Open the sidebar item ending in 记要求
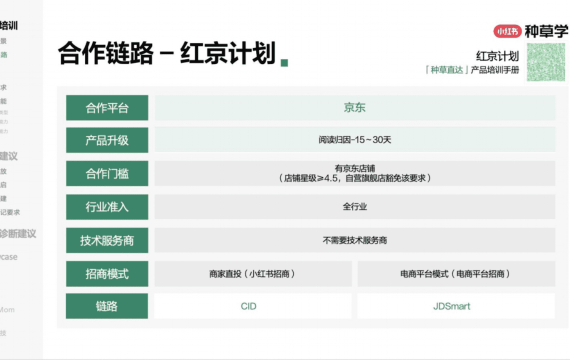Screen dimensions: 570x360 click(x=10, y=212)
